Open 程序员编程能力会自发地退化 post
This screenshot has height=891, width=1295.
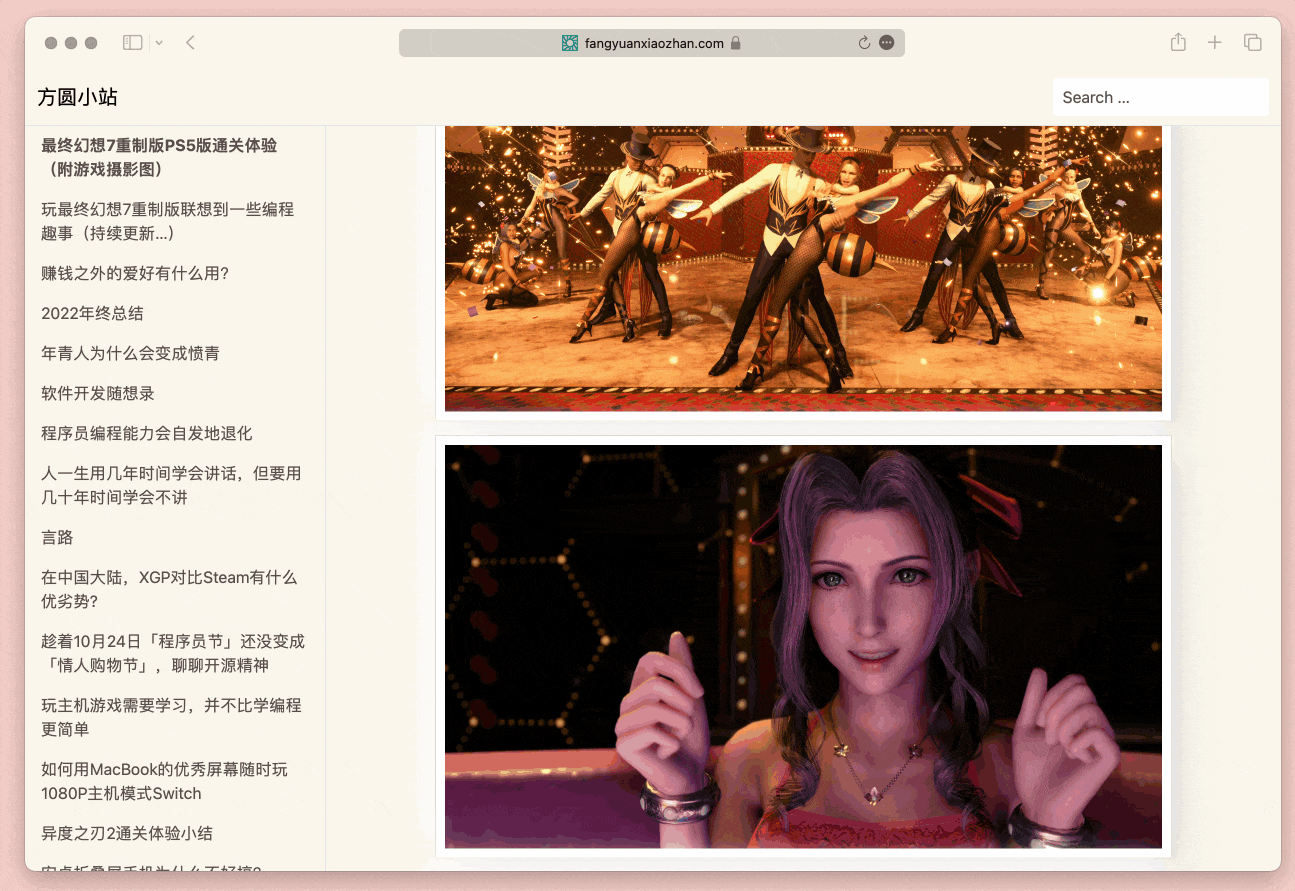147,433
